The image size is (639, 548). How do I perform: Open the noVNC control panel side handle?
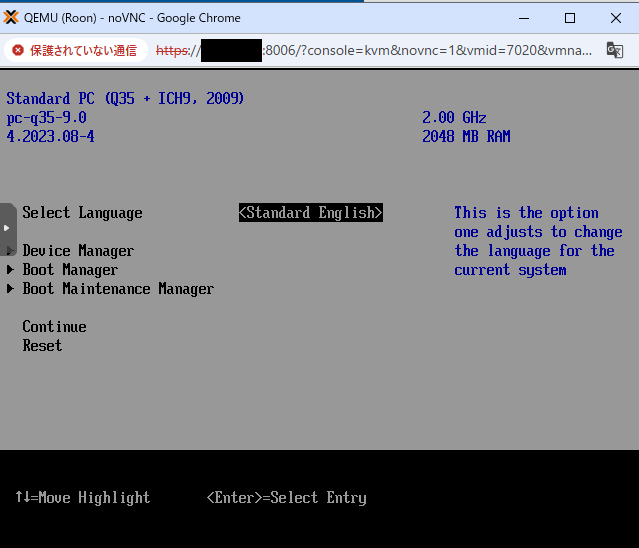(8, 229)
